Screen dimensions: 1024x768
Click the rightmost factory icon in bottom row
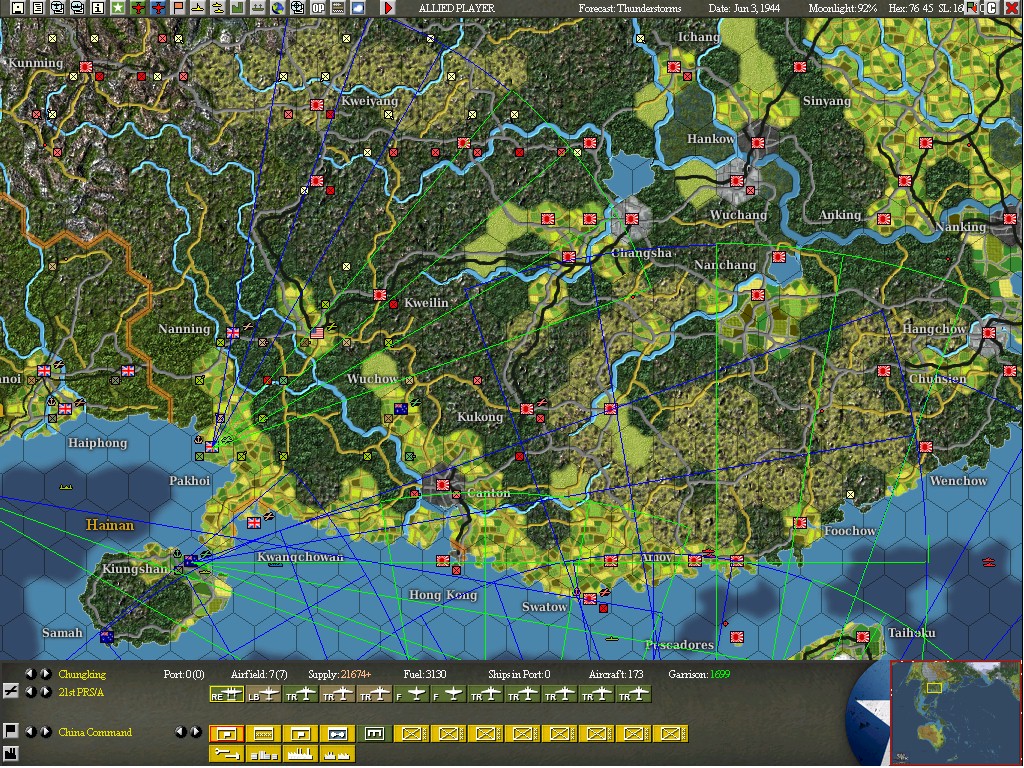coord(338,754)
